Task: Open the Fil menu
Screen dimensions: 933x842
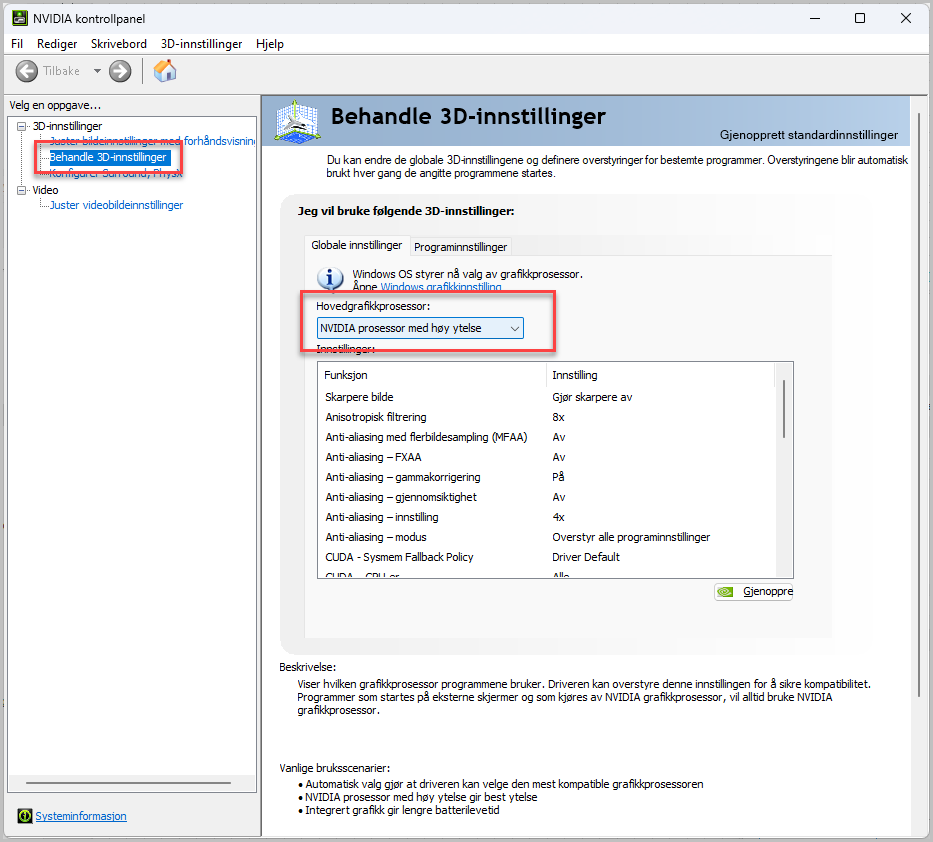Action: tap(17, 44)
